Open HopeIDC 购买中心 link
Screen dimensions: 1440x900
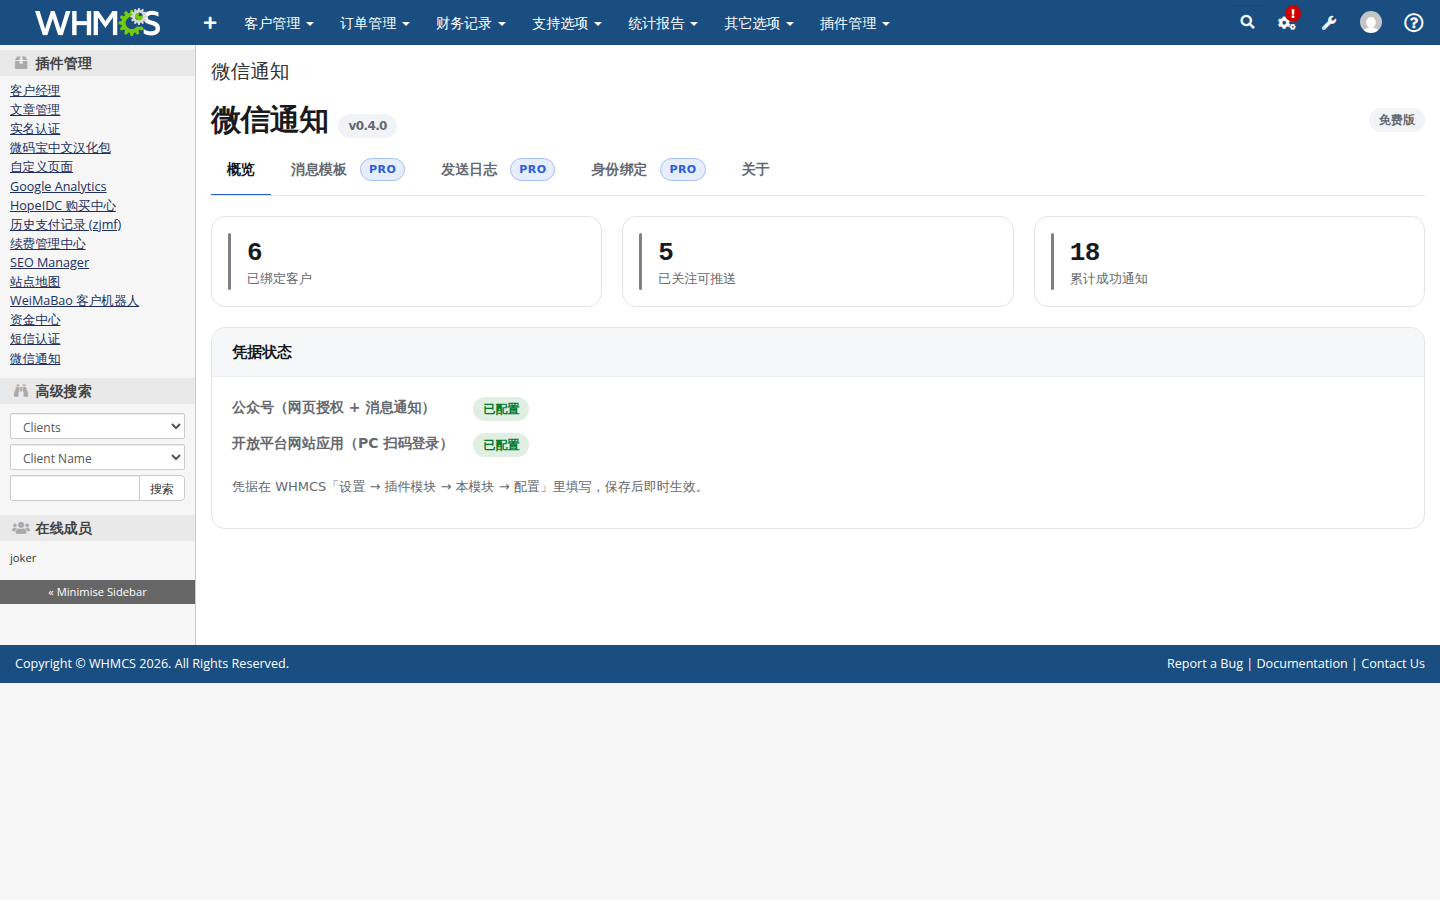[63, 205]
